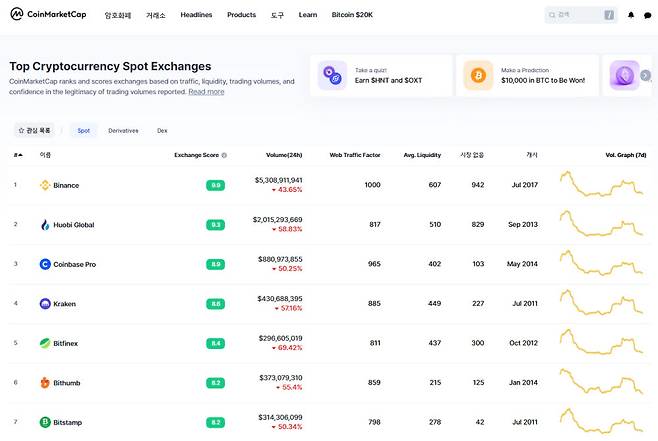Open the notifications bell icon
This screenshot has height=441, width=658.
tap(631, 15)
